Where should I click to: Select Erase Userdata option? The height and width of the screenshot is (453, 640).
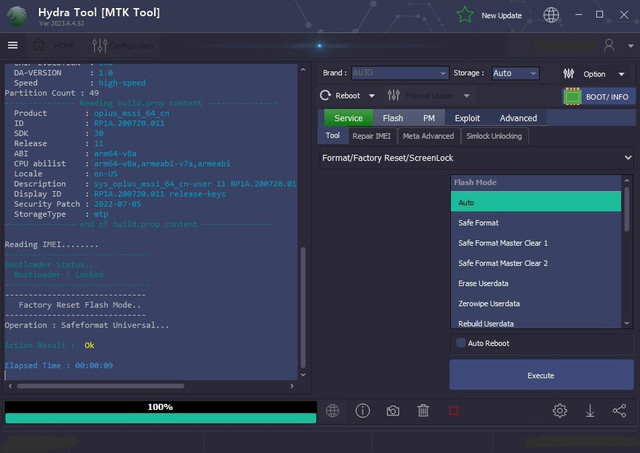[x=536, y=283]
